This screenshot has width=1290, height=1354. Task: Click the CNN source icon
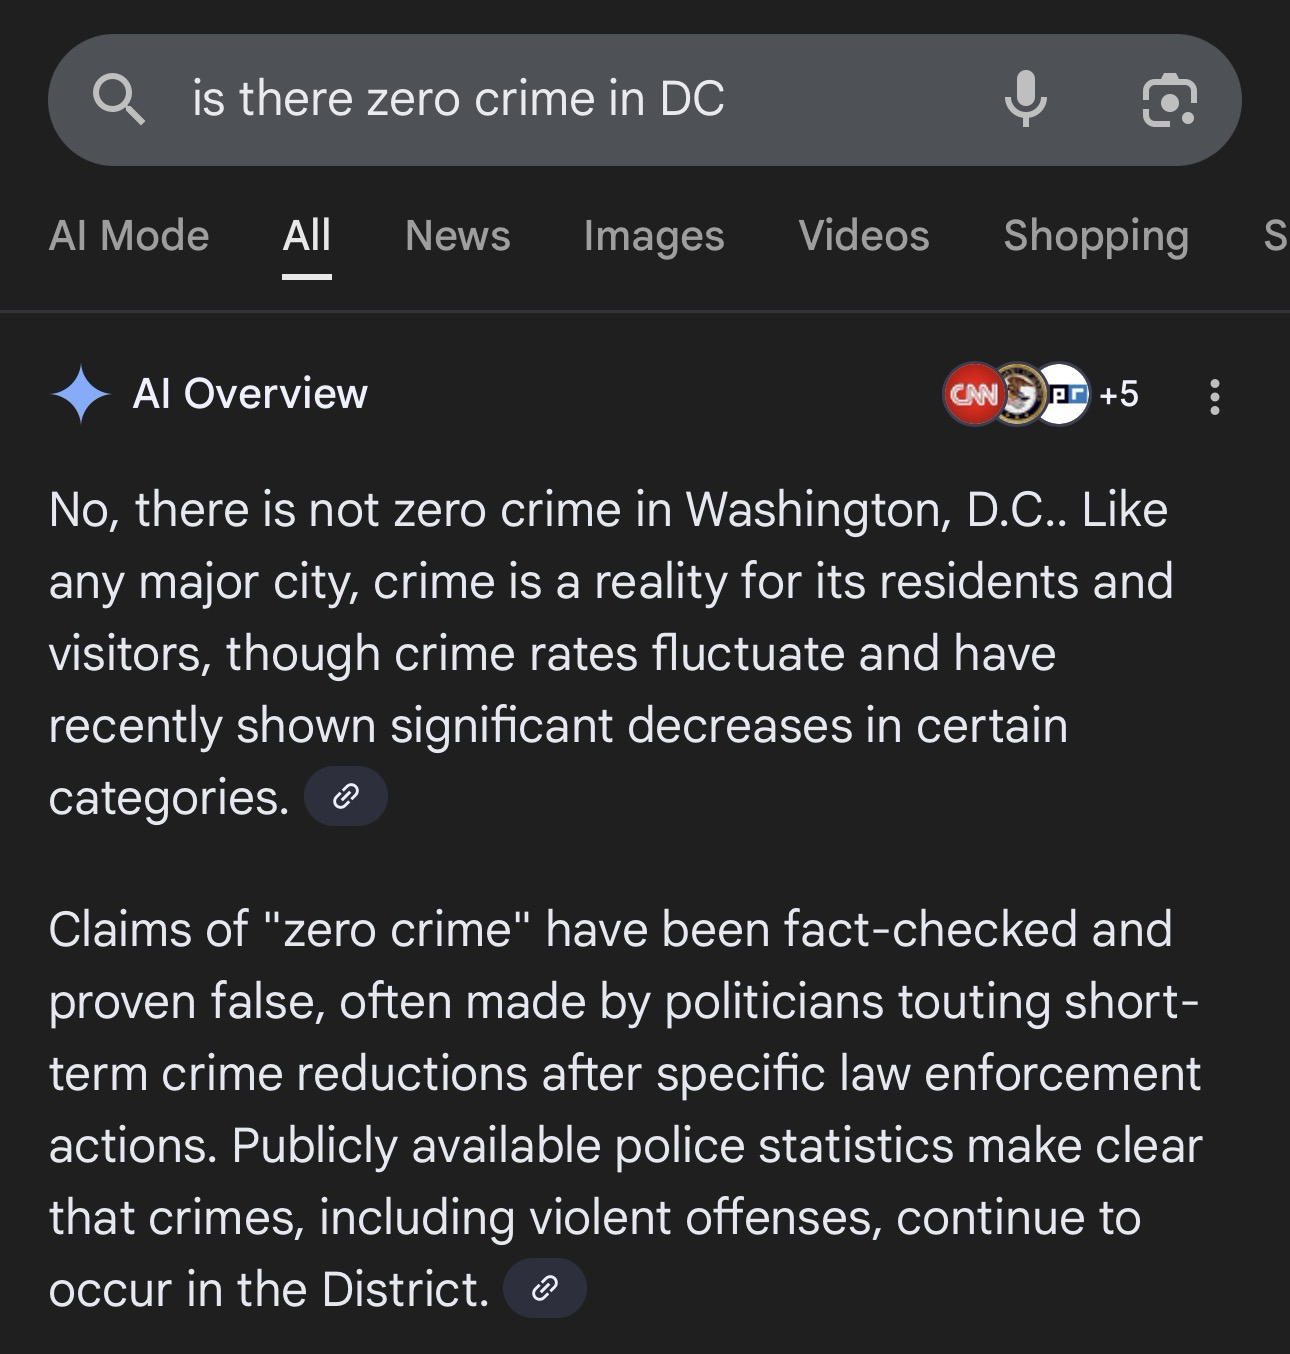pos(972,394)
